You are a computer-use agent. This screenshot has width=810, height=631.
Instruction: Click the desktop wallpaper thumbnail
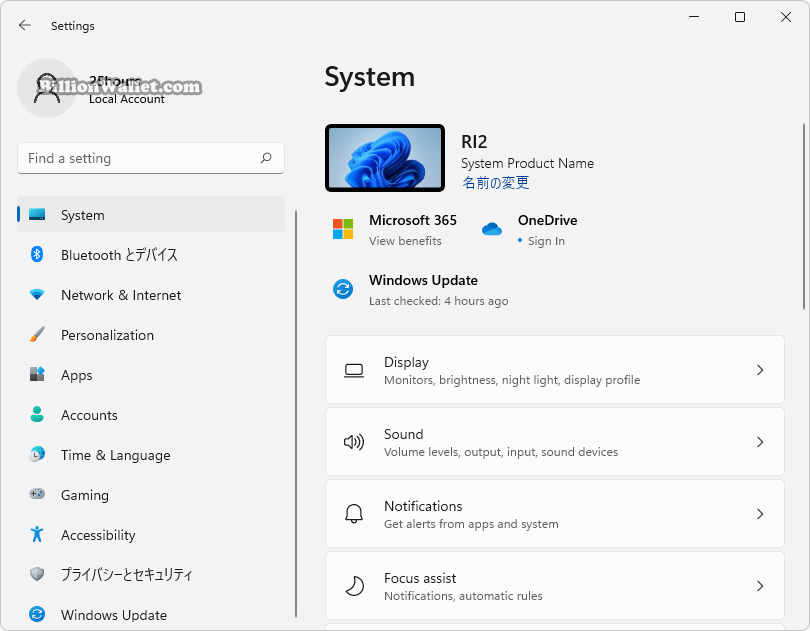385,158
